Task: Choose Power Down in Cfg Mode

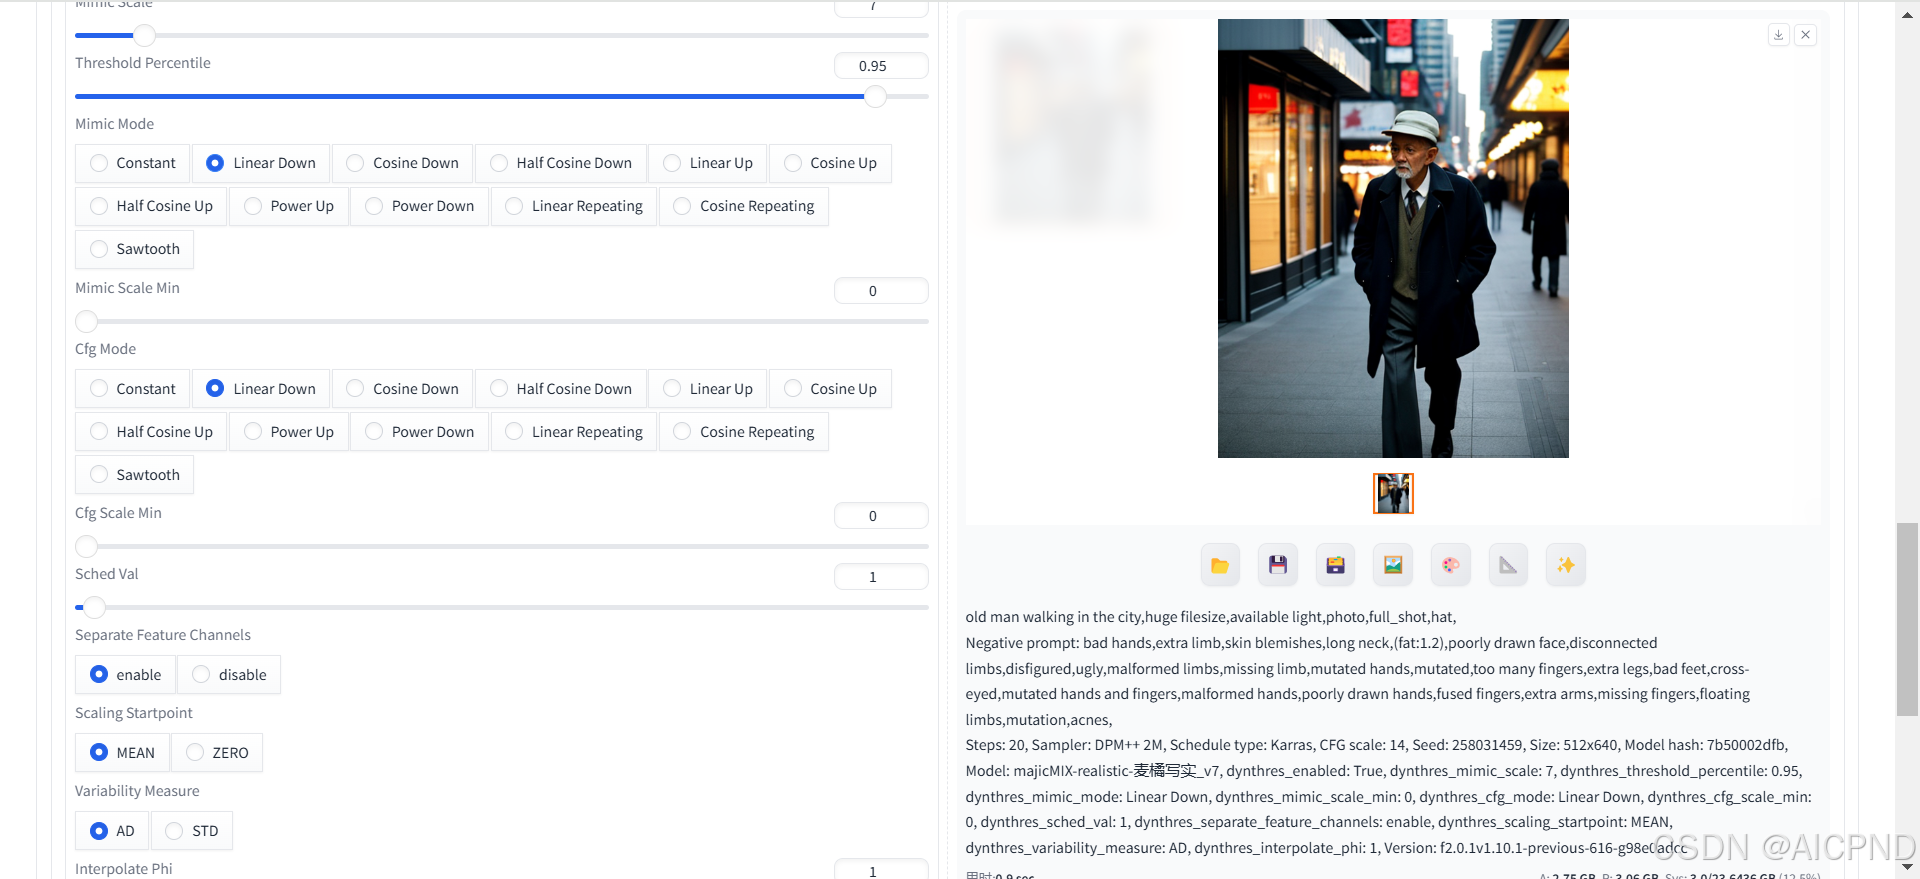Action: [x=420, y=432]
